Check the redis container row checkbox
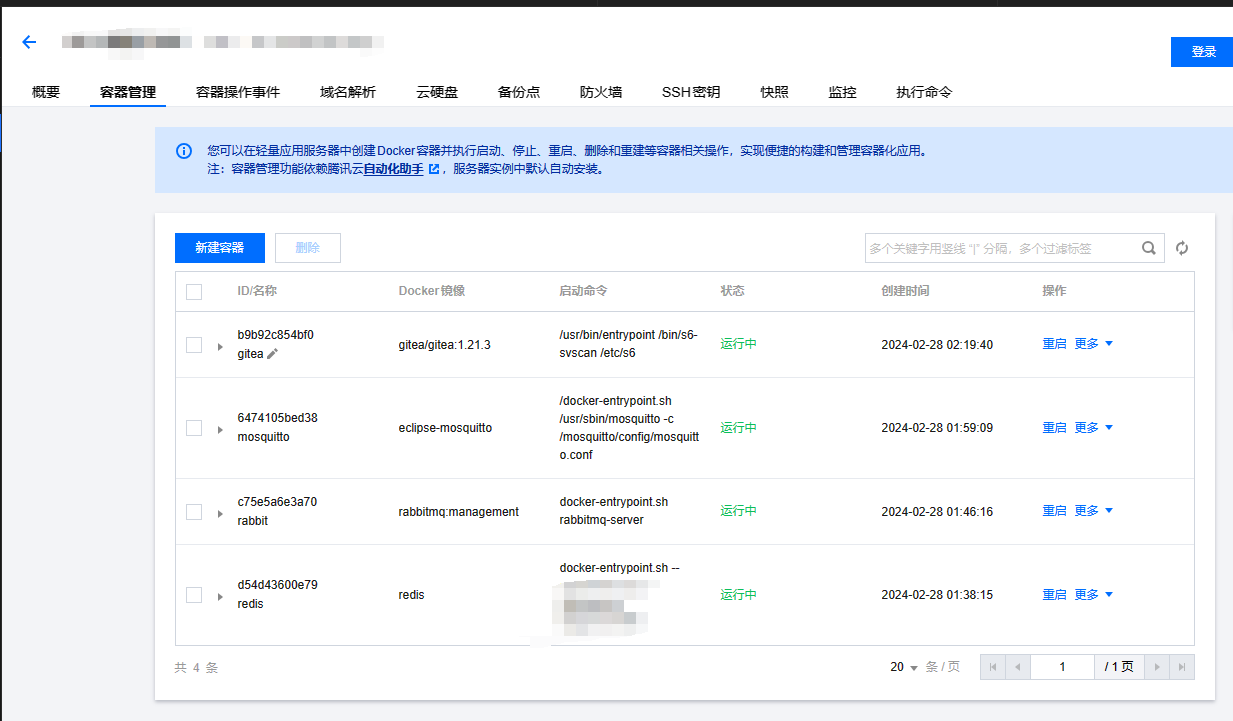Image resolution: width=1233 pixels, height=721 pixels. pos(194,595)
